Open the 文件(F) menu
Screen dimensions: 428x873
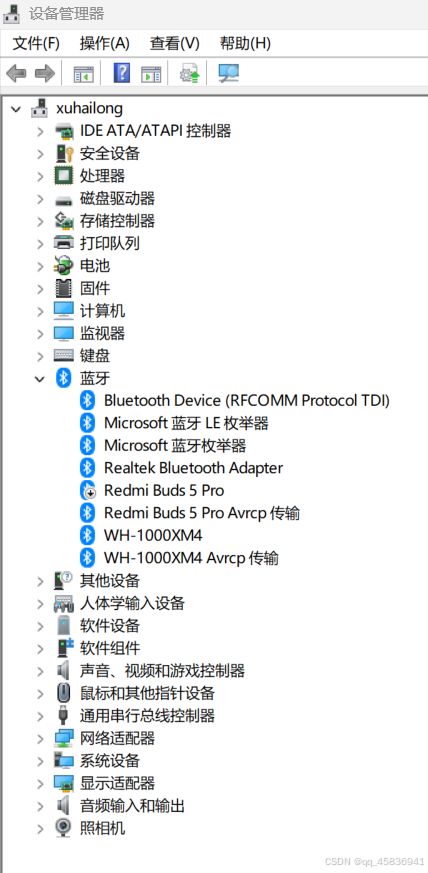pyautogui.click(x=36, y=43)
